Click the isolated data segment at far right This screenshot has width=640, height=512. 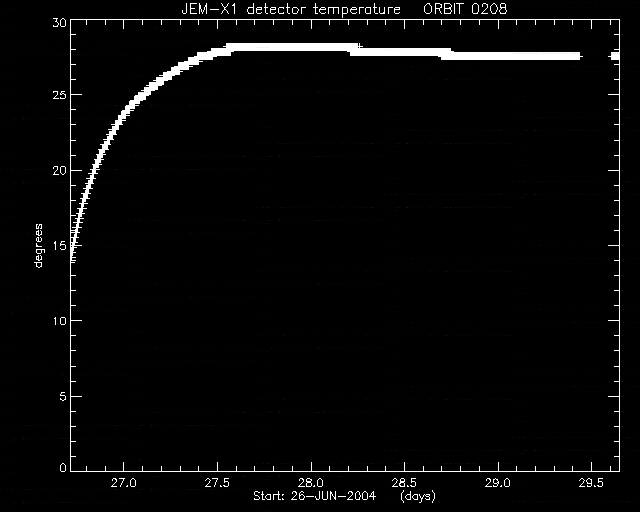point(615,56)
